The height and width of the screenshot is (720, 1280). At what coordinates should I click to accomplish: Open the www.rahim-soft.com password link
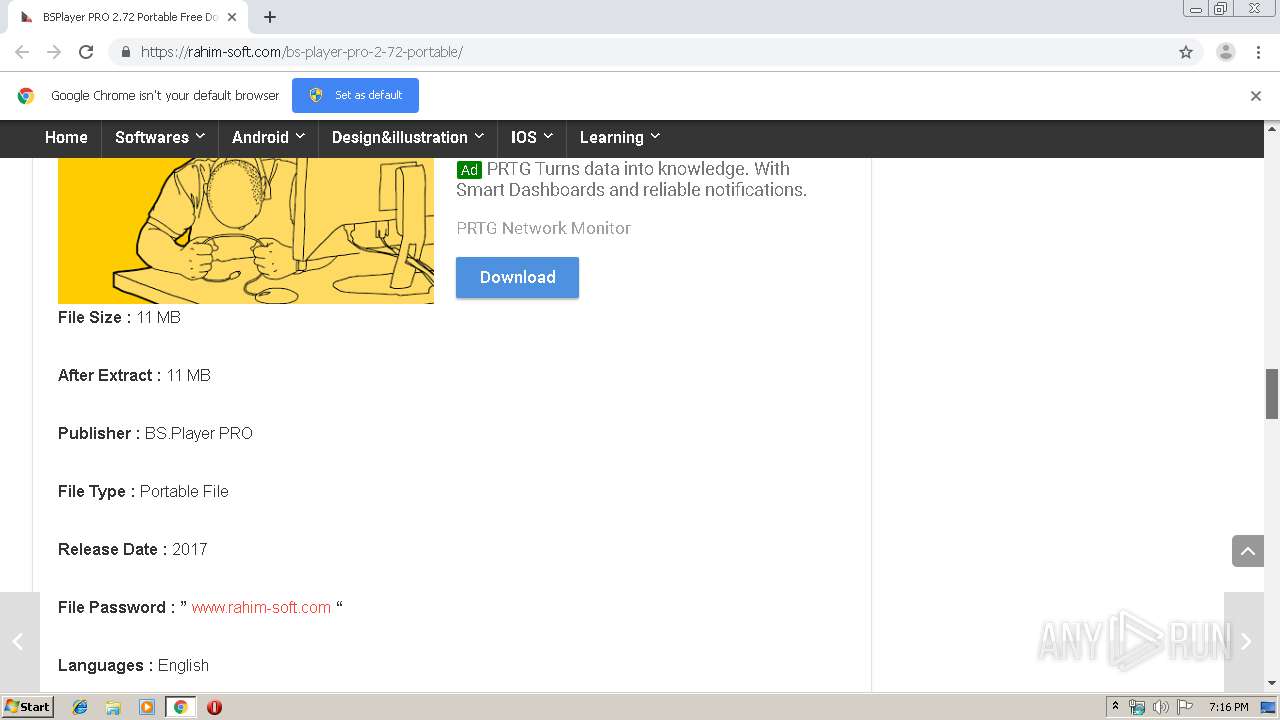261,607
